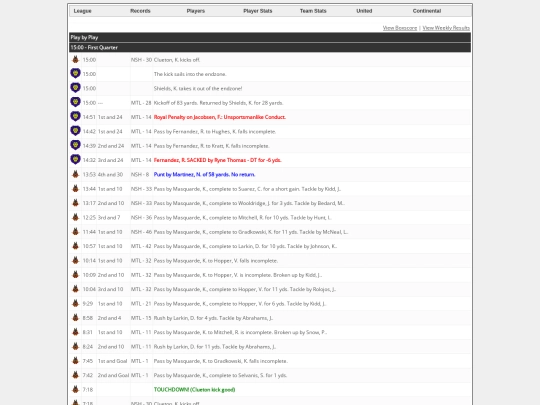Click 'complete to Selvanis, S. for 1 yds' text
The image size is (540, 405).
[x=220, y=375]
